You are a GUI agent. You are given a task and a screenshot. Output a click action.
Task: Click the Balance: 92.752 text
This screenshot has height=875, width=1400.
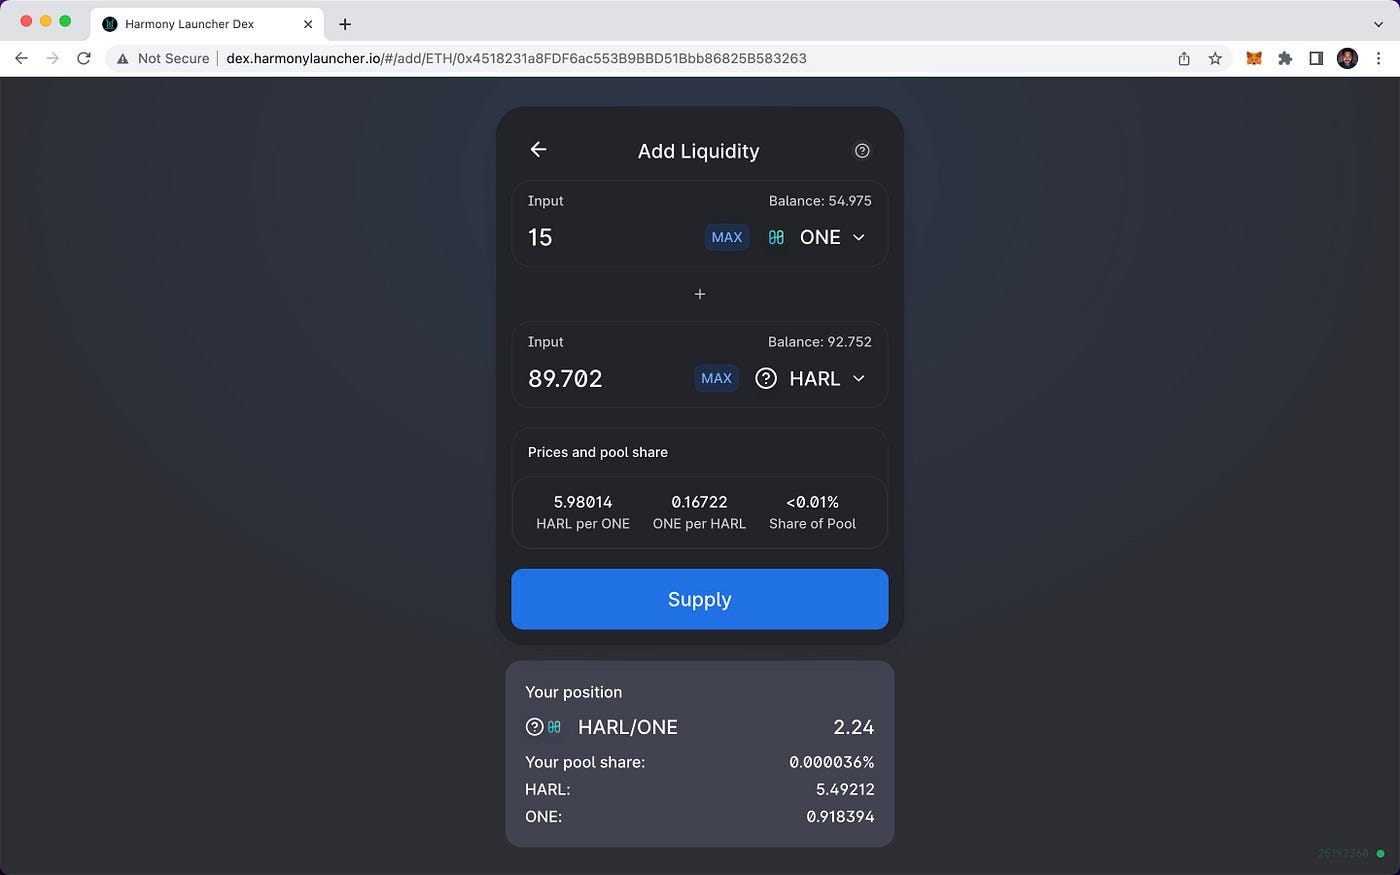click(x=820, y=342)
